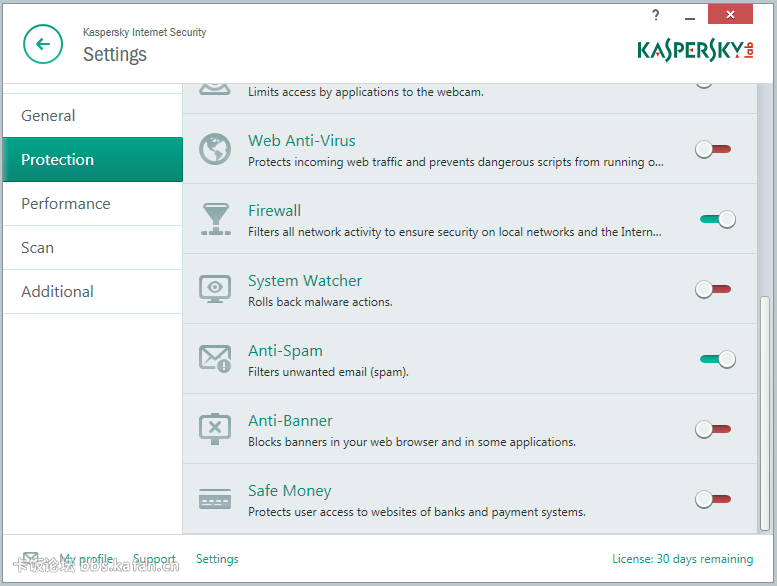
Task: Go to the Additional settings tab
Action: click(x=93, y=292)
